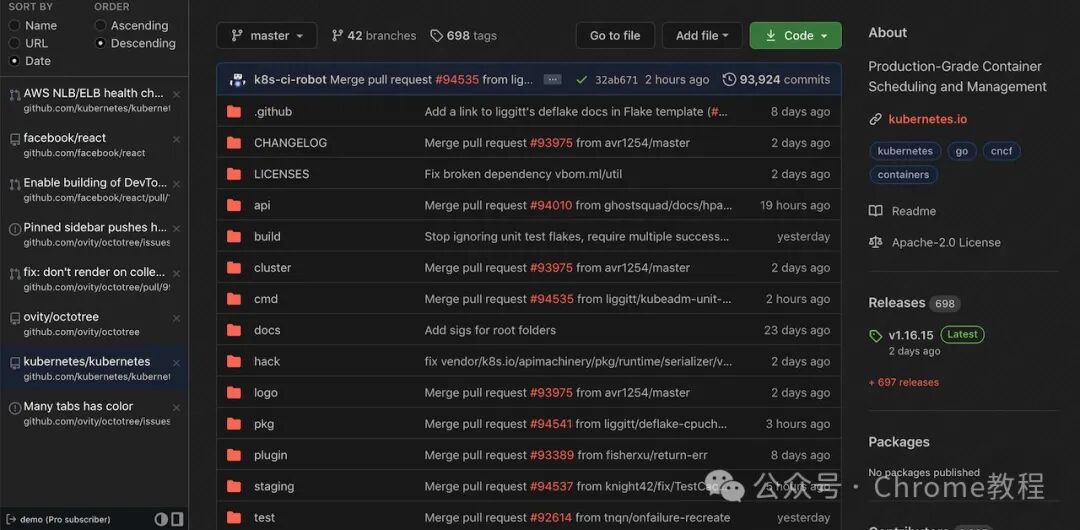Click the pull request icon beside AWS NLB/ELB
Image resolution: width=1080 pixels, height=530 pixels.
pos(14,95)
